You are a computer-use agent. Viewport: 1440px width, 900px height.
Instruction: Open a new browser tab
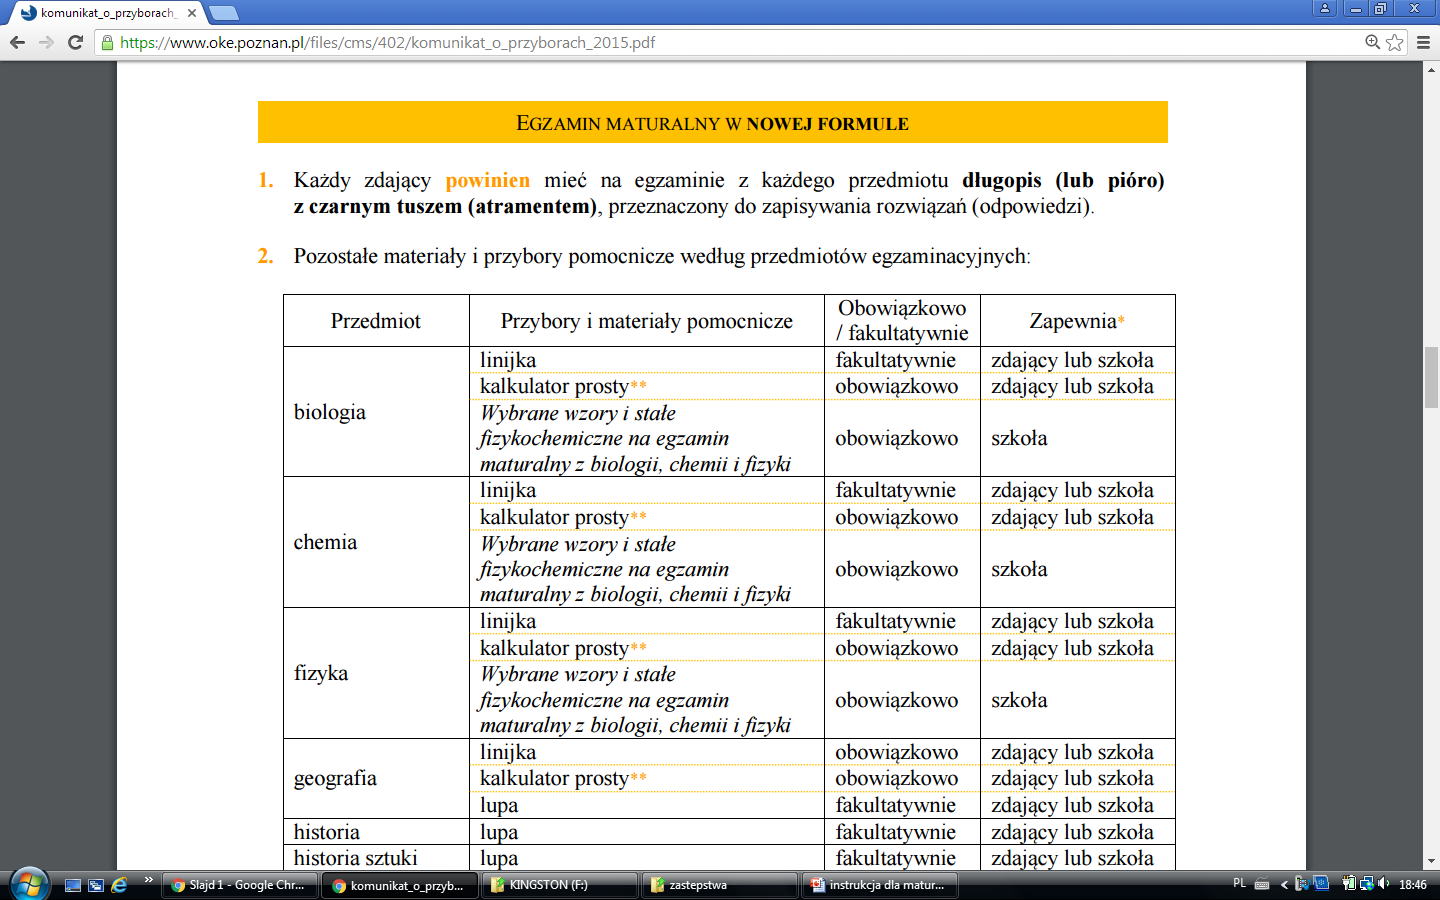tap(224, 13)
